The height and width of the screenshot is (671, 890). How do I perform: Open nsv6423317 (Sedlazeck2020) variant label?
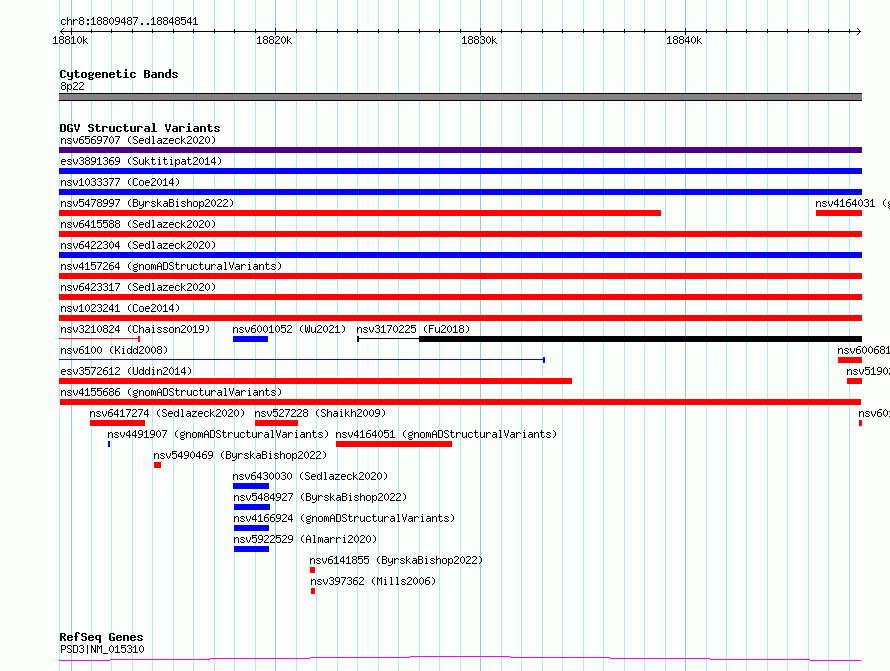(x=138, y=287)
